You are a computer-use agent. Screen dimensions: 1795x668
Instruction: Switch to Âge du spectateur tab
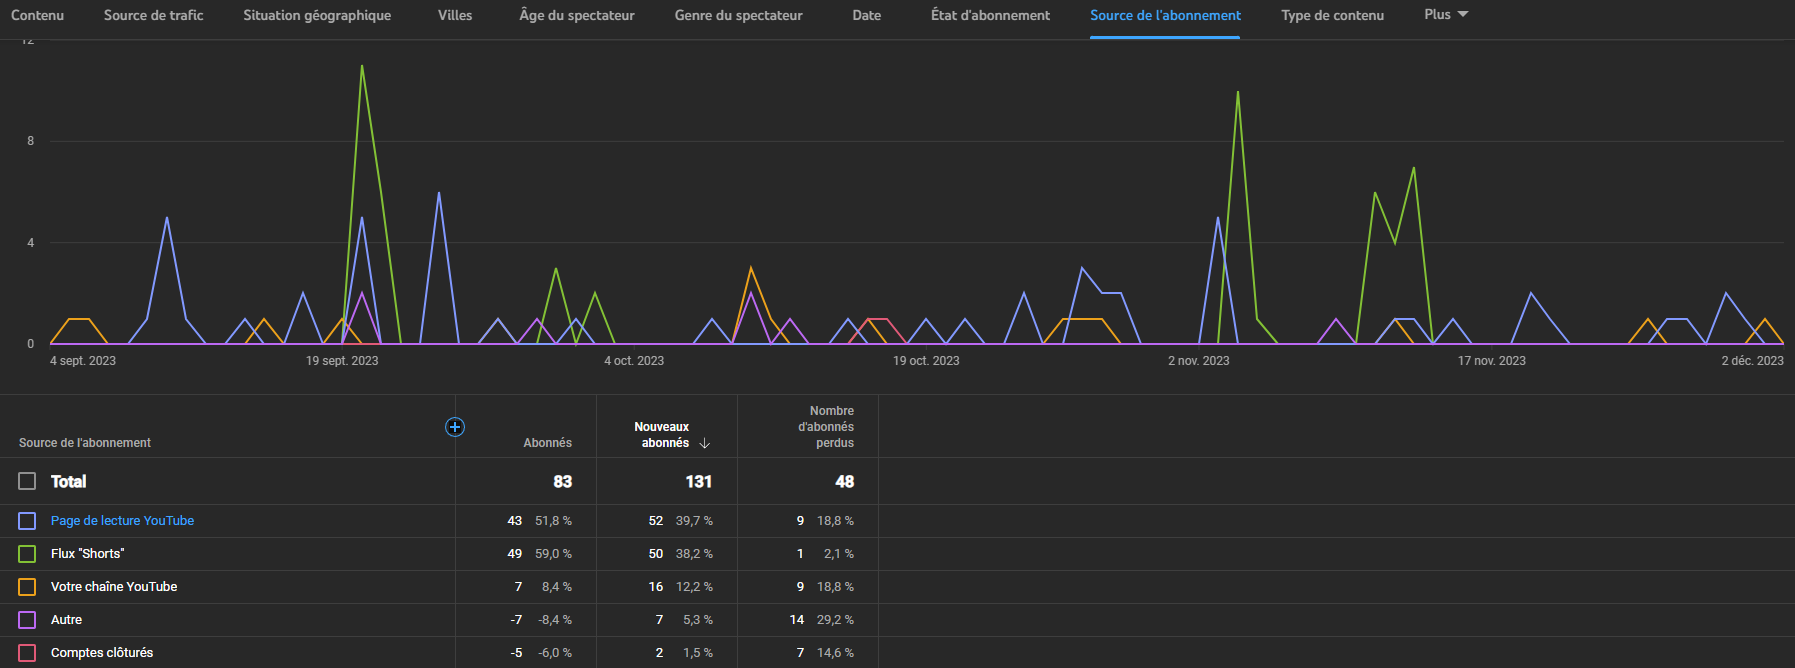(x=577, y=15)
